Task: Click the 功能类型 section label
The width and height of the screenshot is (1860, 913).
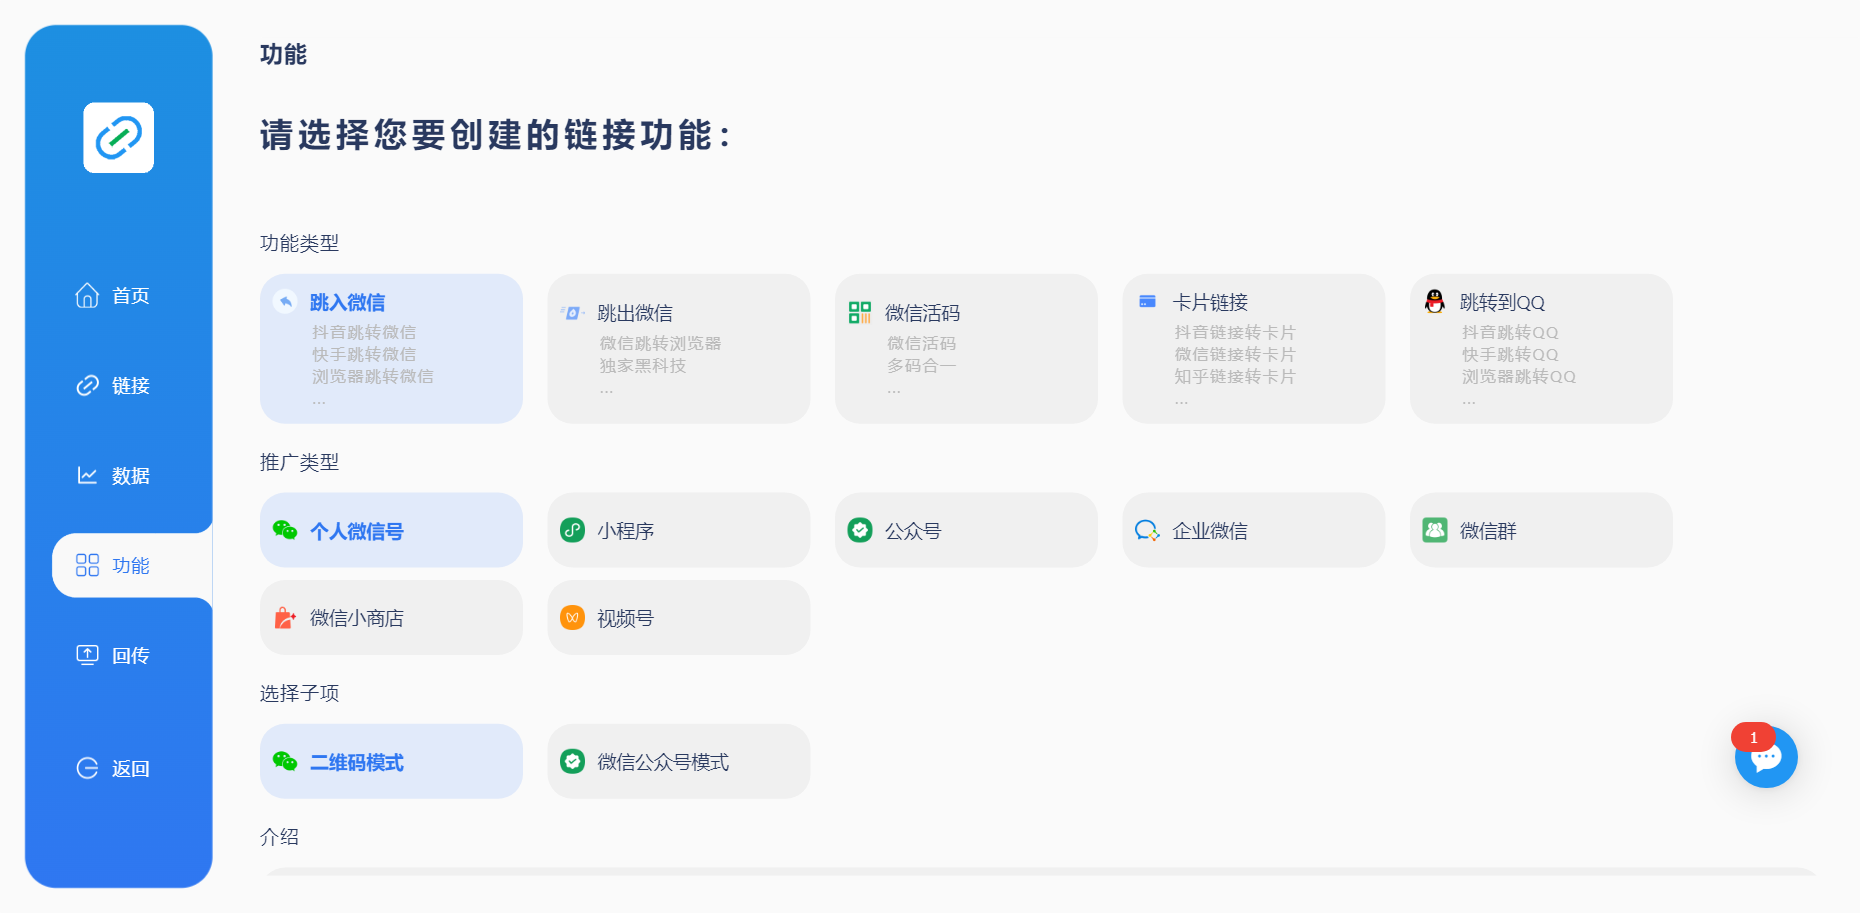Action: 299,243
